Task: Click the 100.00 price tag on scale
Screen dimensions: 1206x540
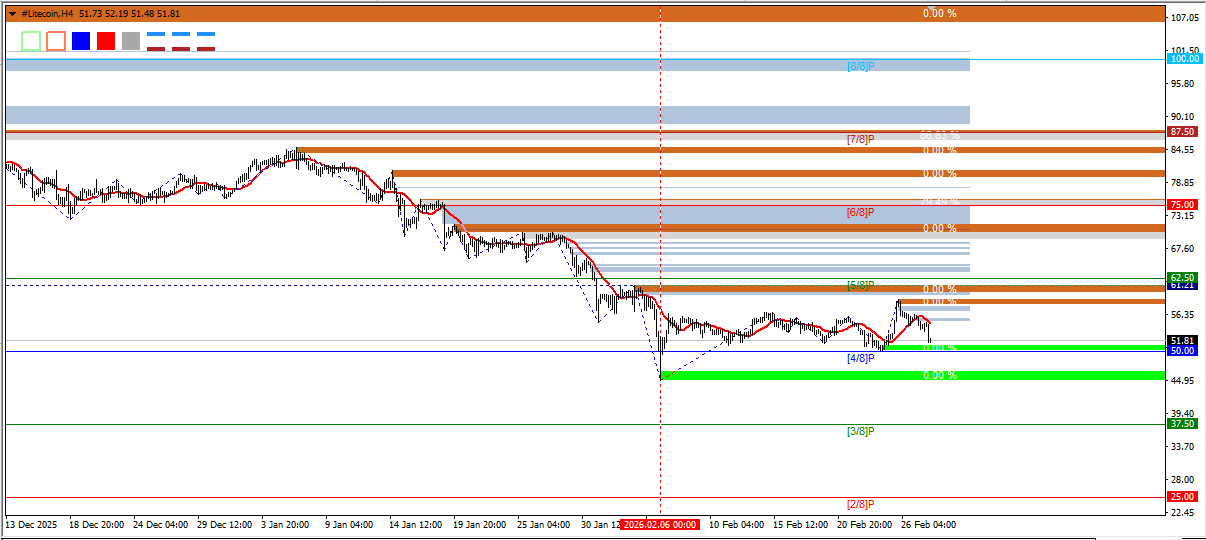Action: (1183, 59)
